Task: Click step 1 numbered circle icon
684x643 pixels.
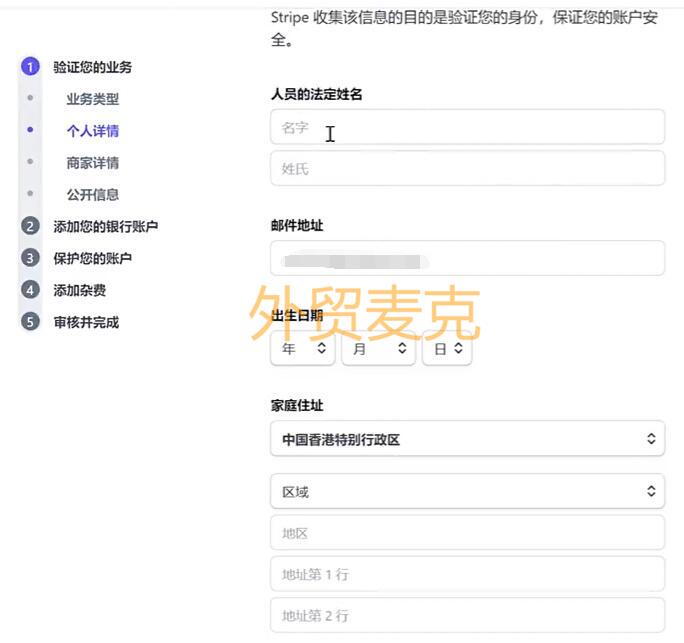Action: (x=30, y=67)
